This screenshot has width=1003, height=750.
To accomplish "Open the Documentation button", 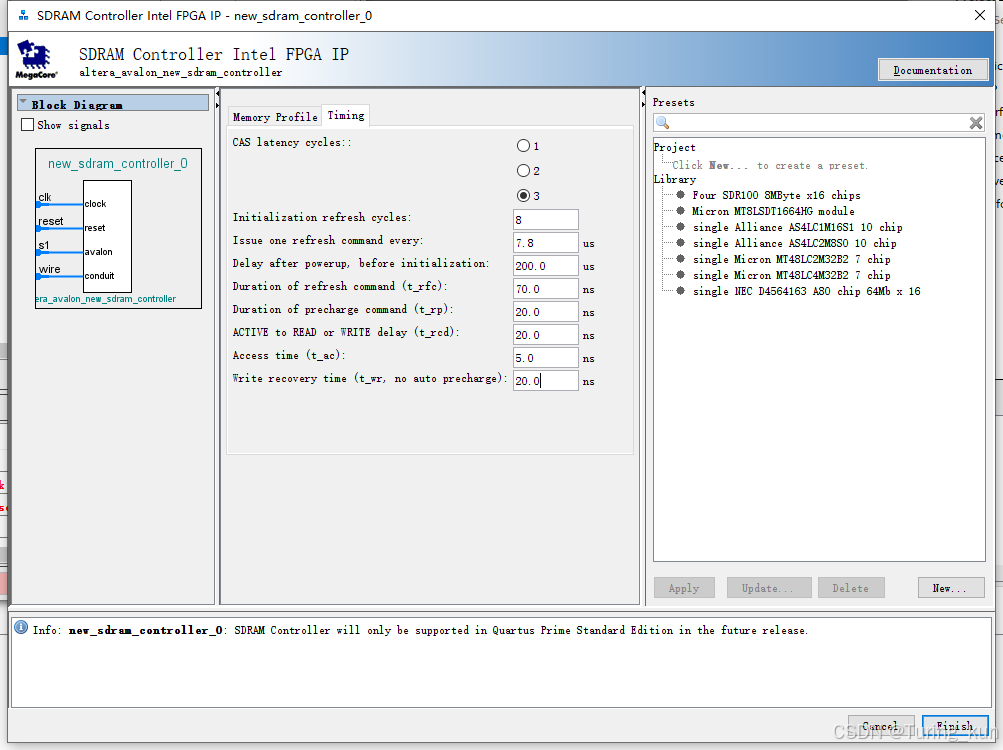I will tap(933, 70).
